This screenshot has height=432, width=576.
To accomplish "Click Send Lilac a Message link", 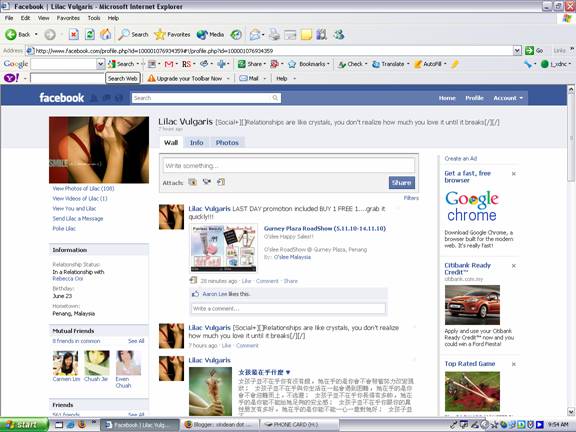I will coord(78,219).
